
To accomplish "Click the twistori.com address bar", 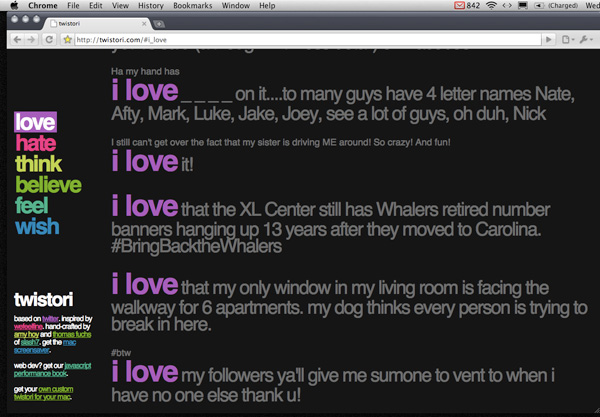I will 308,39.
